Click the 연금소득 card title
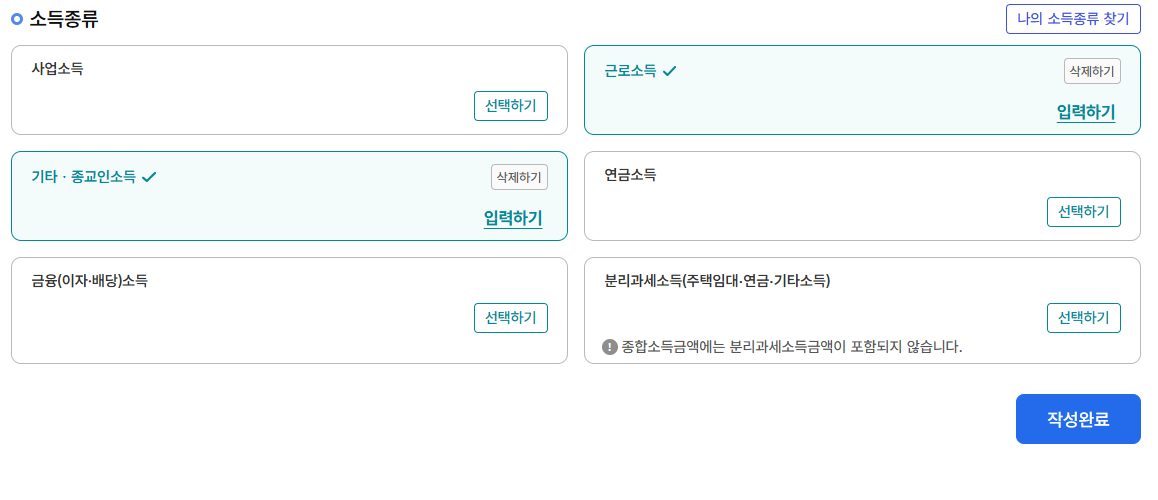The height and width of the screenshot is (500, 1158). click(630, 175)
